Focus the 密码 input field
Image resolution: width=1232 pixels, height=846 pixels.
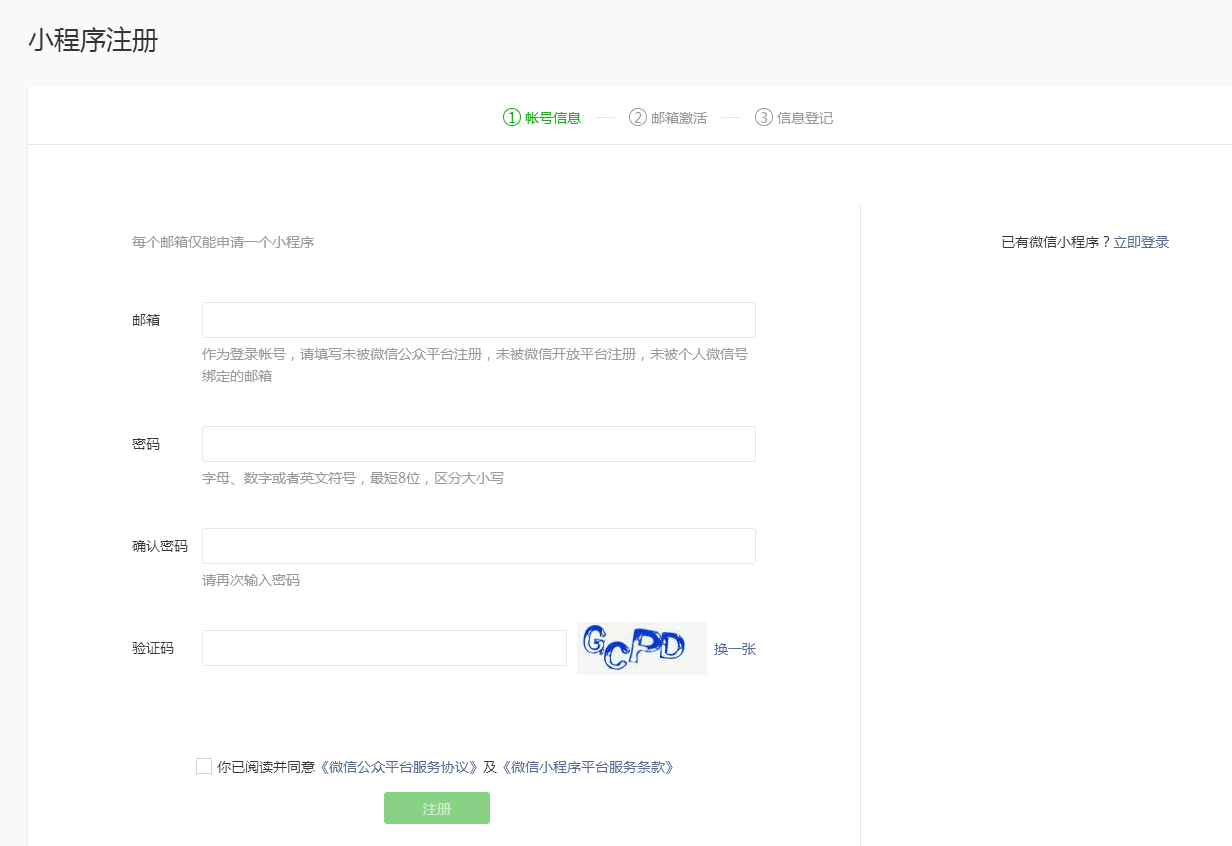point(479,444)
